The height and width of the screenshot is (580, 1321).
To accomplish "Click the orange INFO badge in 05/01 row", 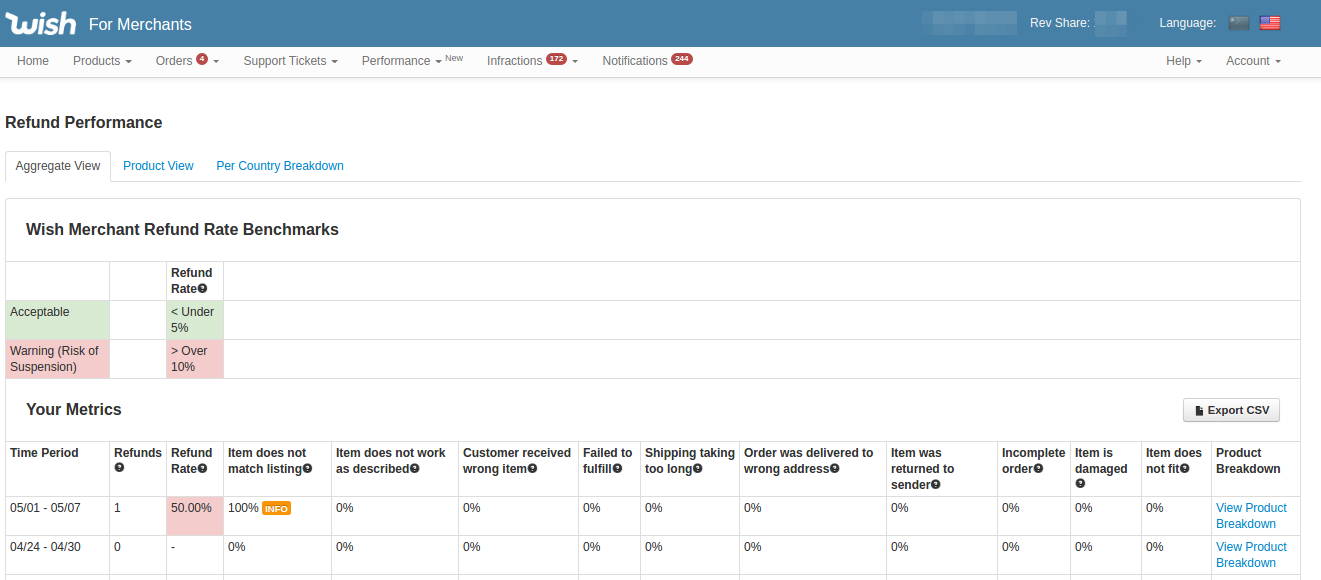I will coord(276,509).
